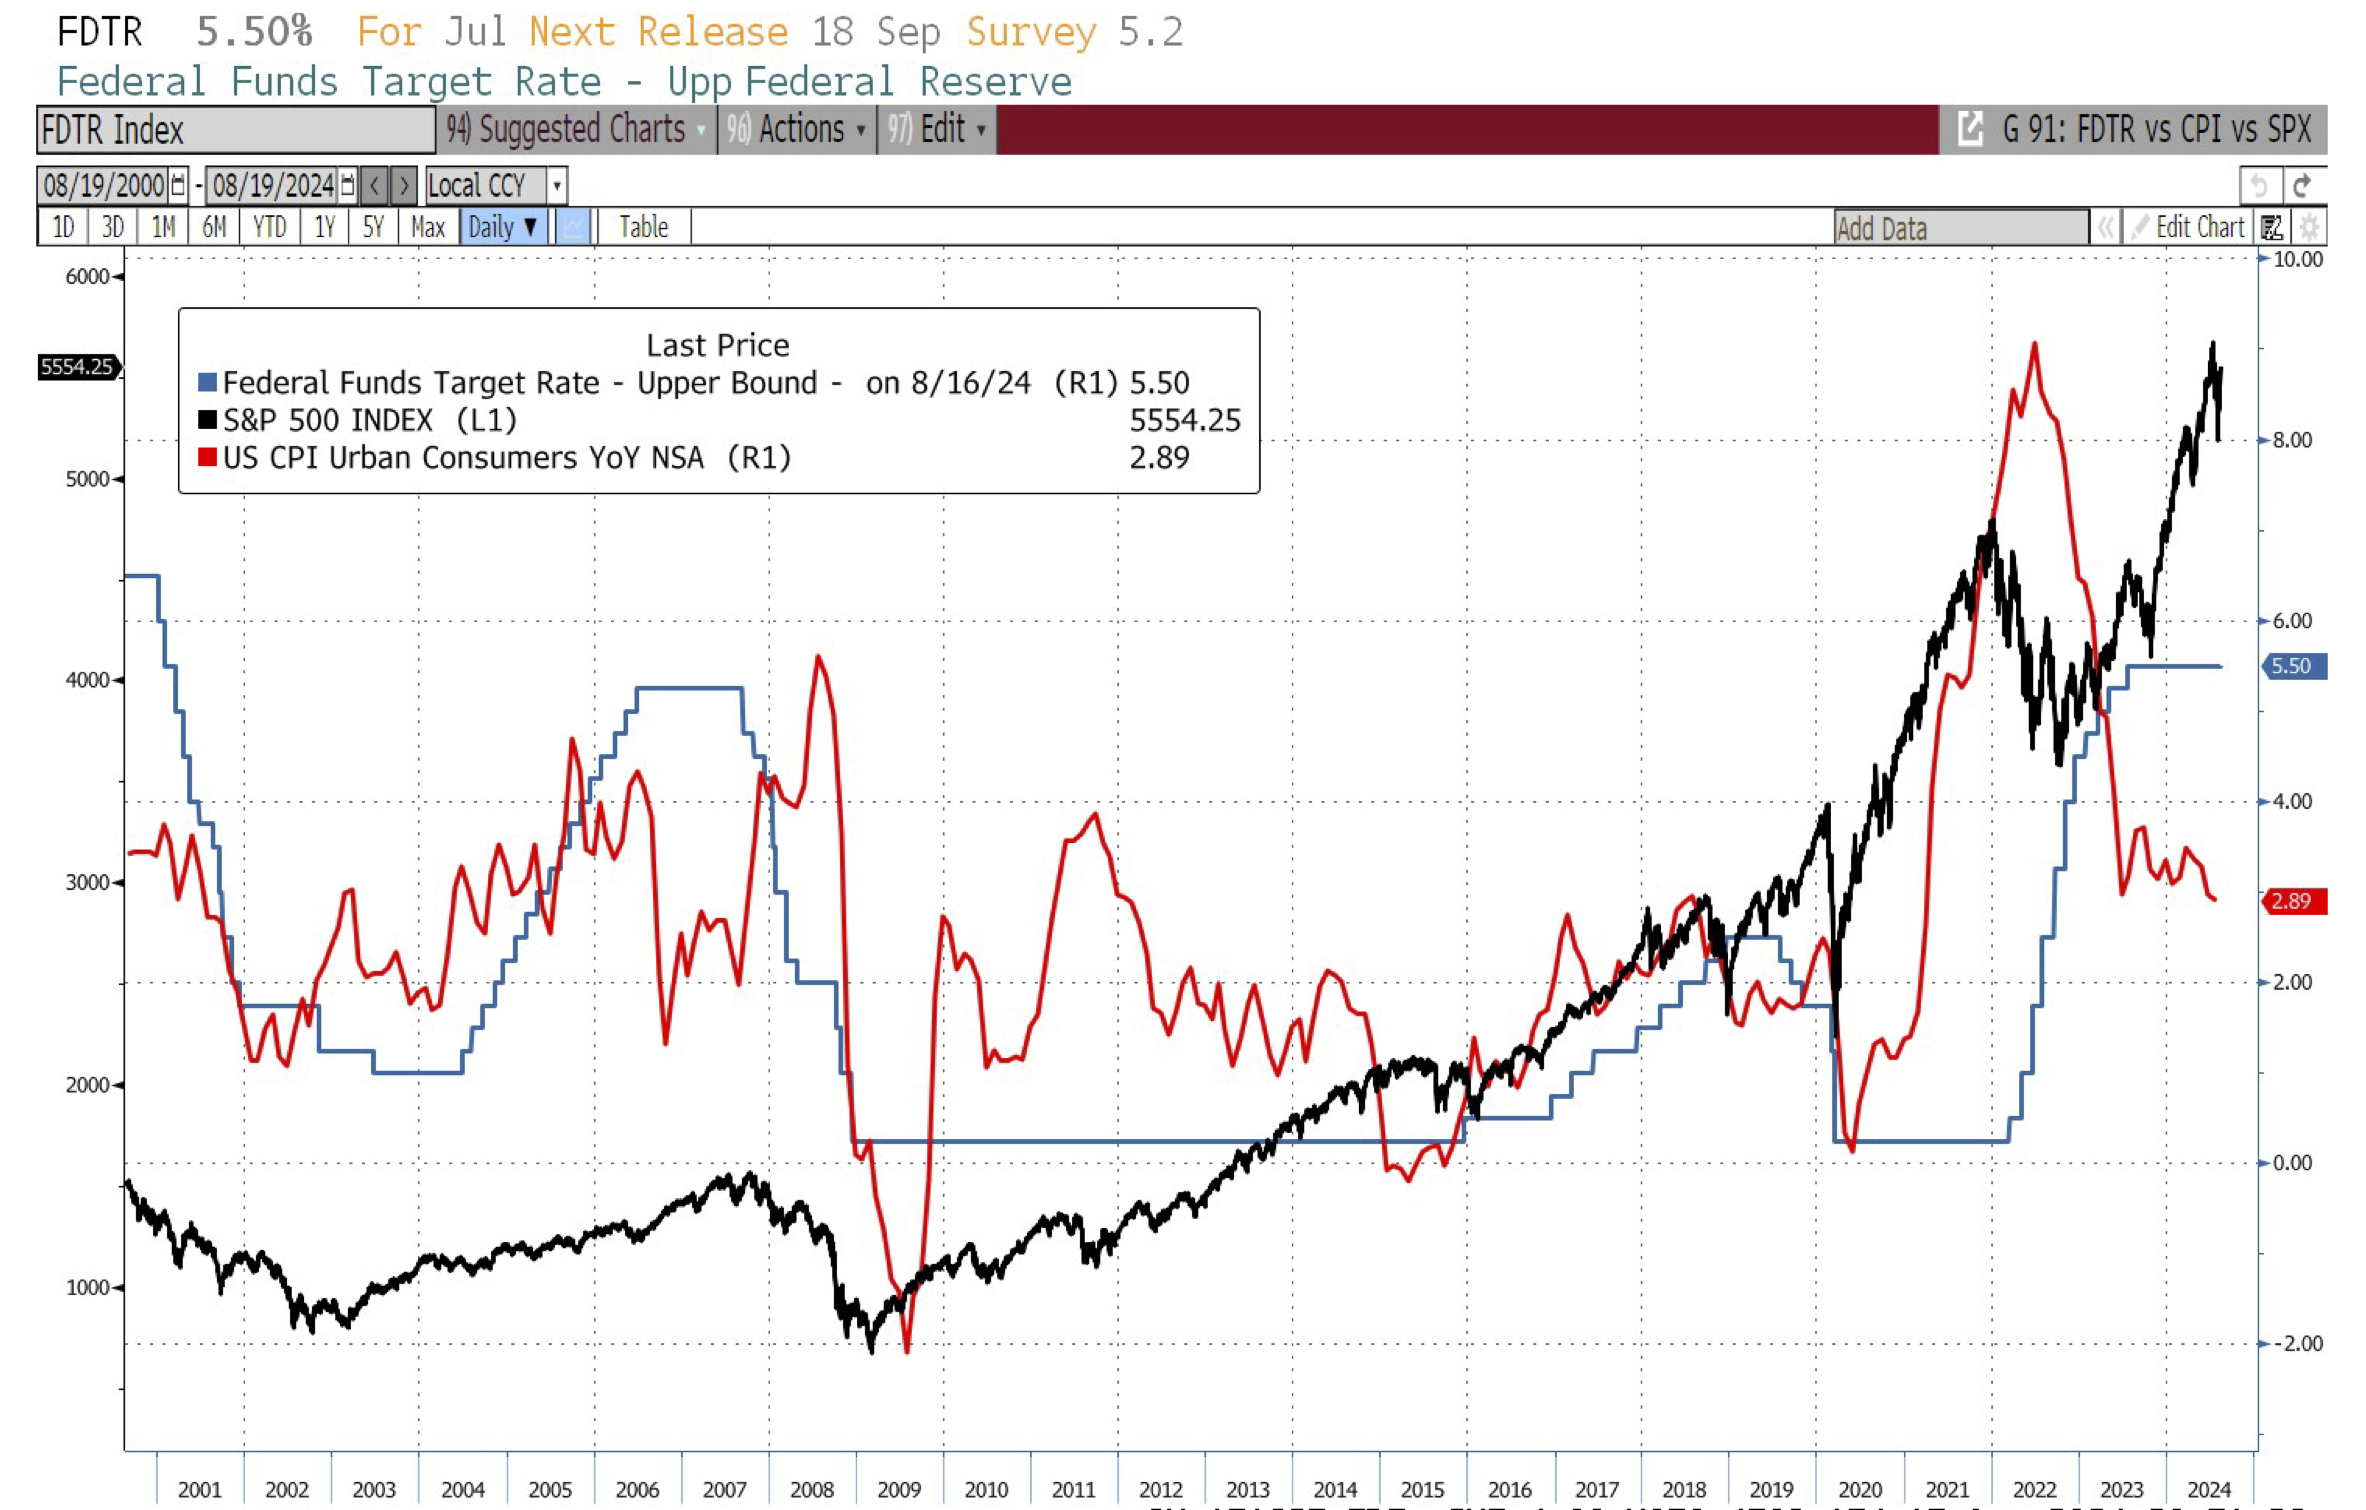
Task: Select the 5Y range
Action: click(x=373, y=227)
